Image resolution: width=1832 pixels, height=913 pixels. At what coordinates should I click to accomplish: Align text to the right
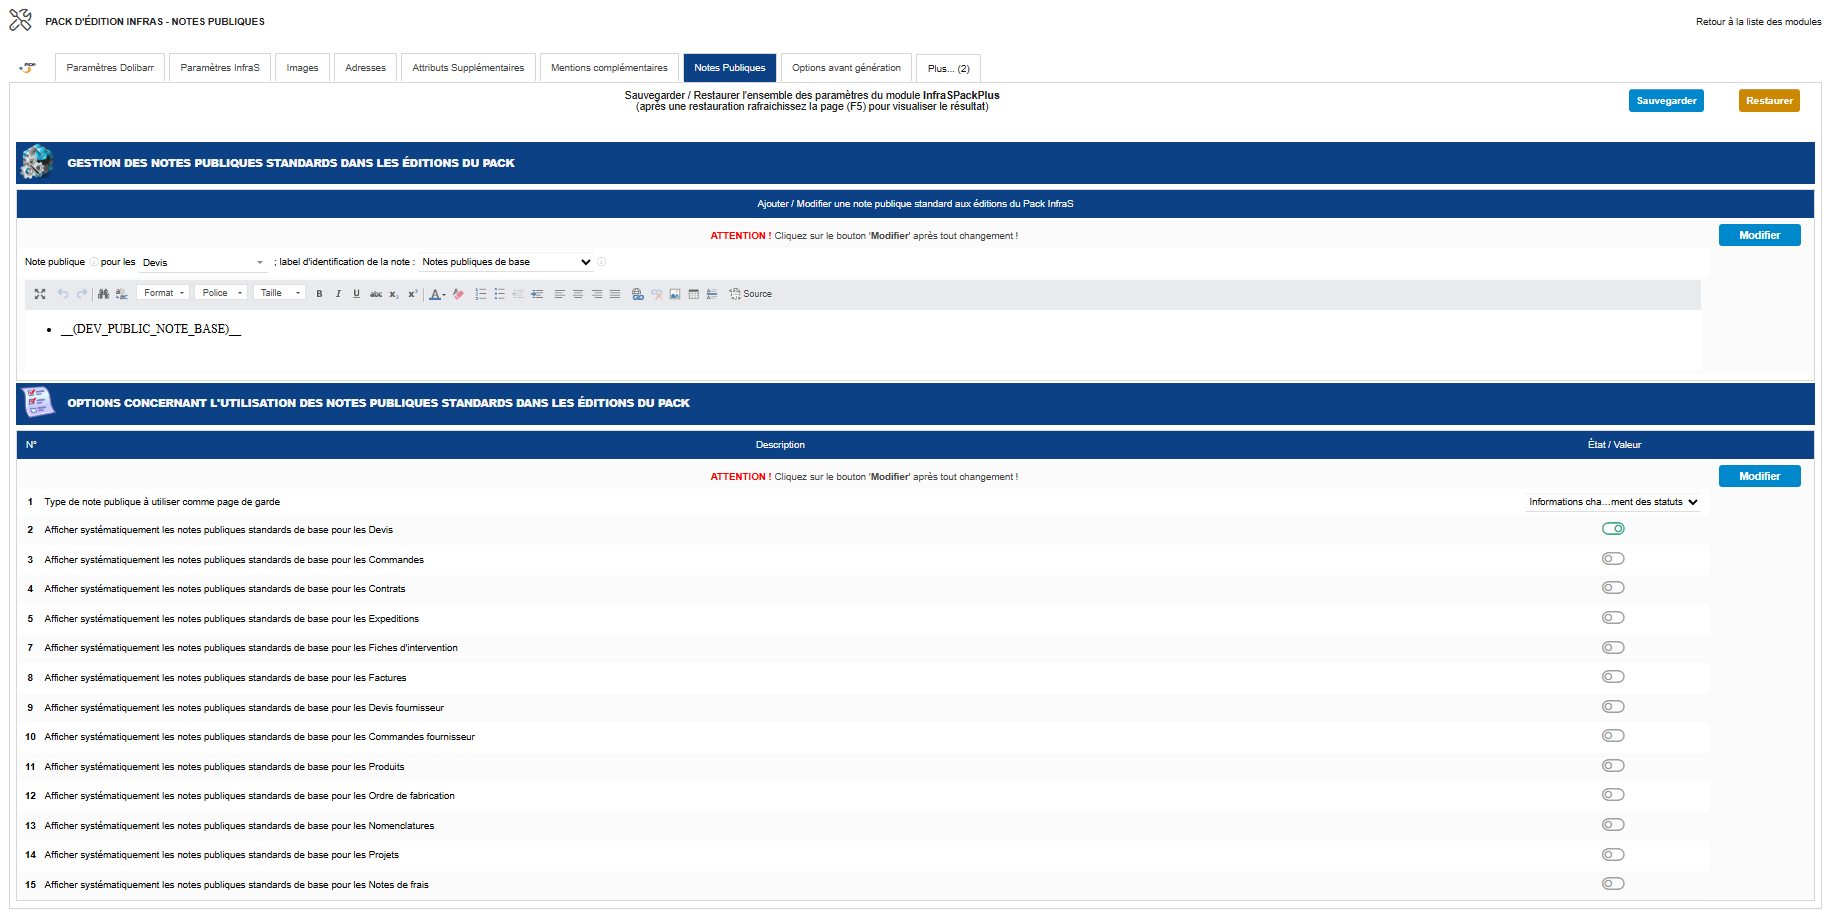pos(597,294)
